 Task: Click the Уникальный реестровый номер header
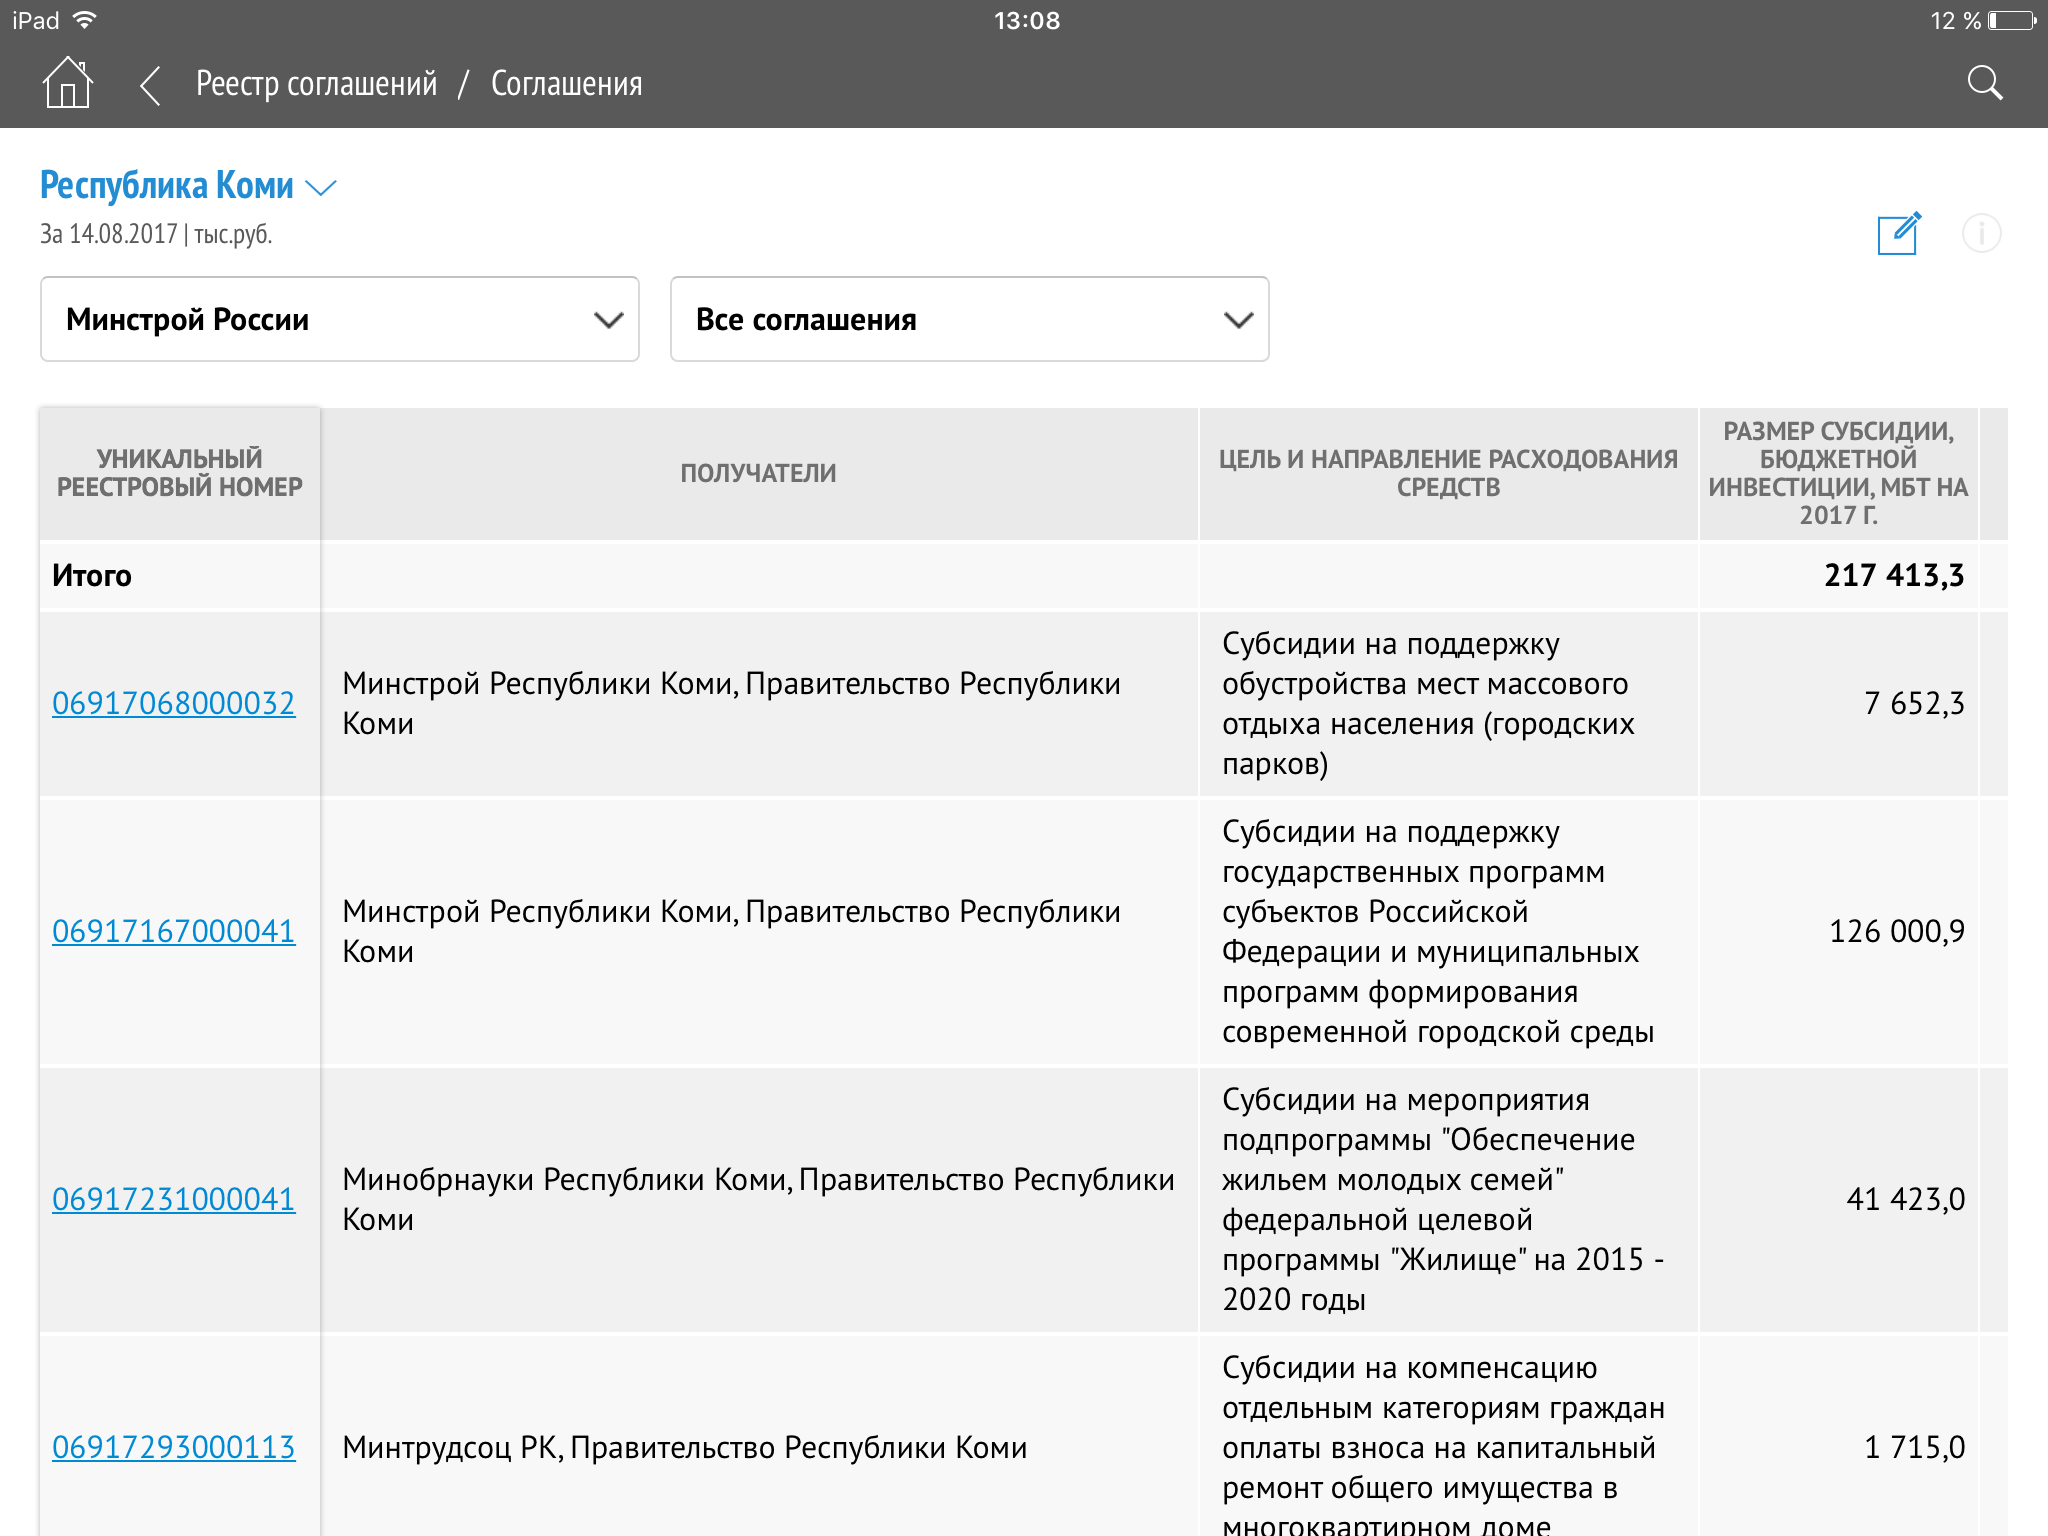click(179, 473)
